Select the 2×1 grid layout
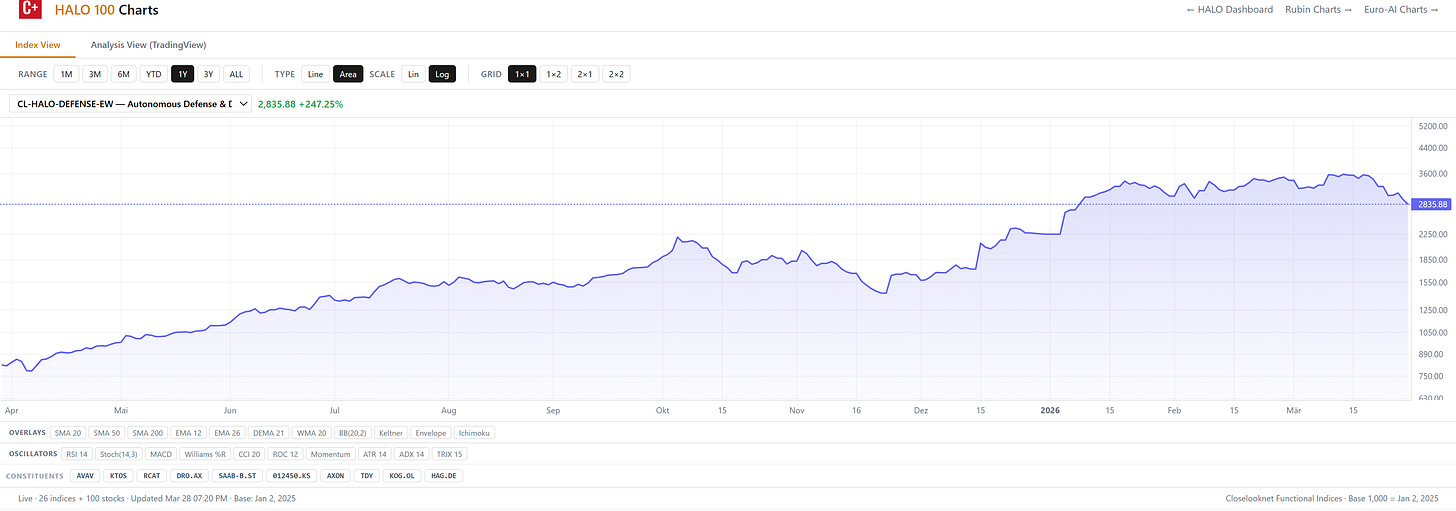 585,74
